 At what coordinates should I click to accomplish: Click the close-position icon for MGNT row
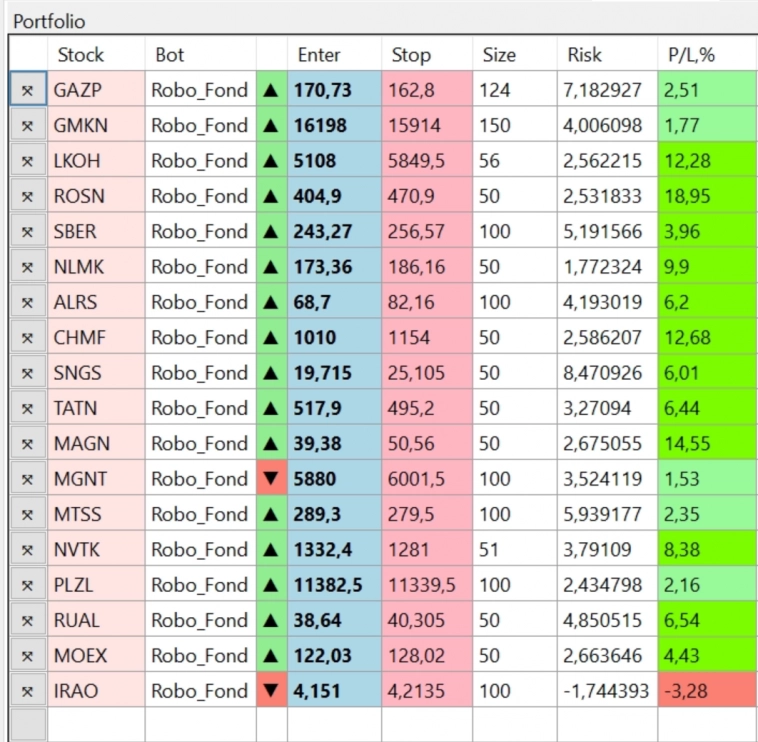pos(28,479)
